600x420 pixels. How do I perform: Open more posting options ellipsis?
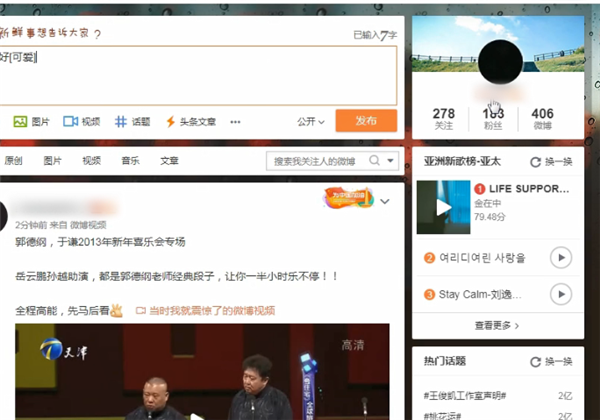coord(235,122)
